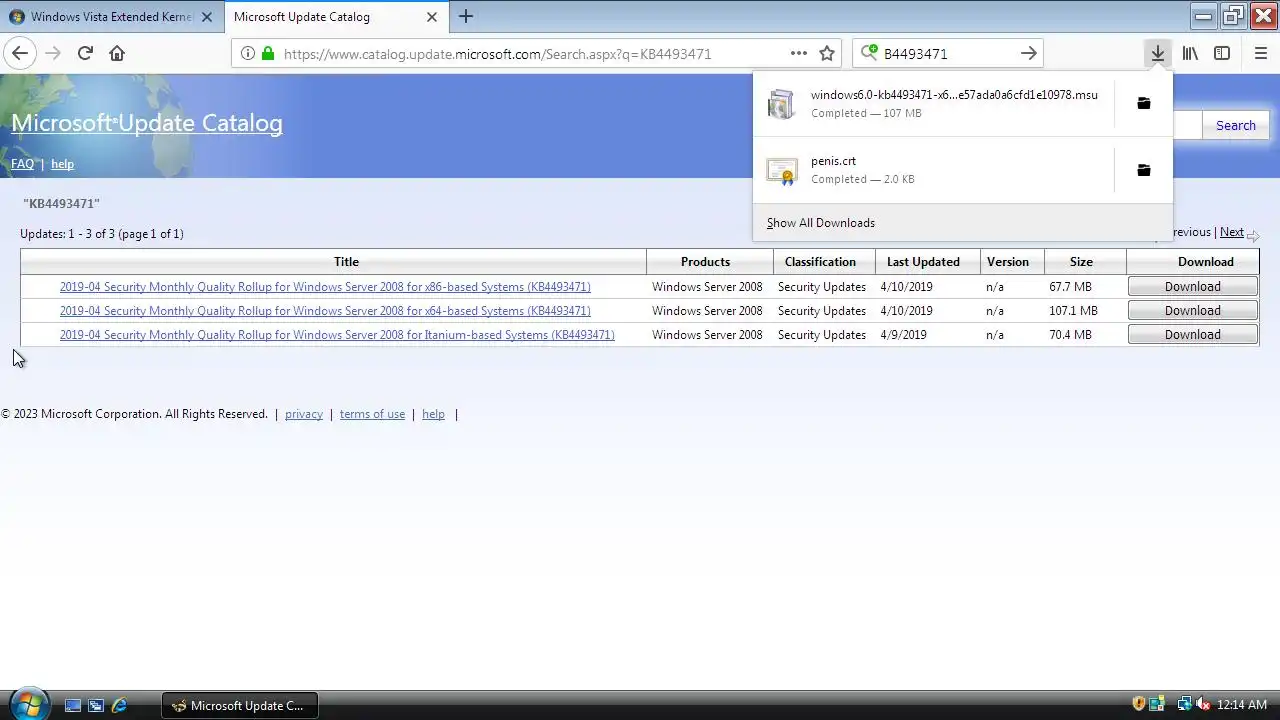This screenshot has height=720, width=1280.
Task: Click the catalog Search button
Action: pyautogui.click(x=1235, y=125)
